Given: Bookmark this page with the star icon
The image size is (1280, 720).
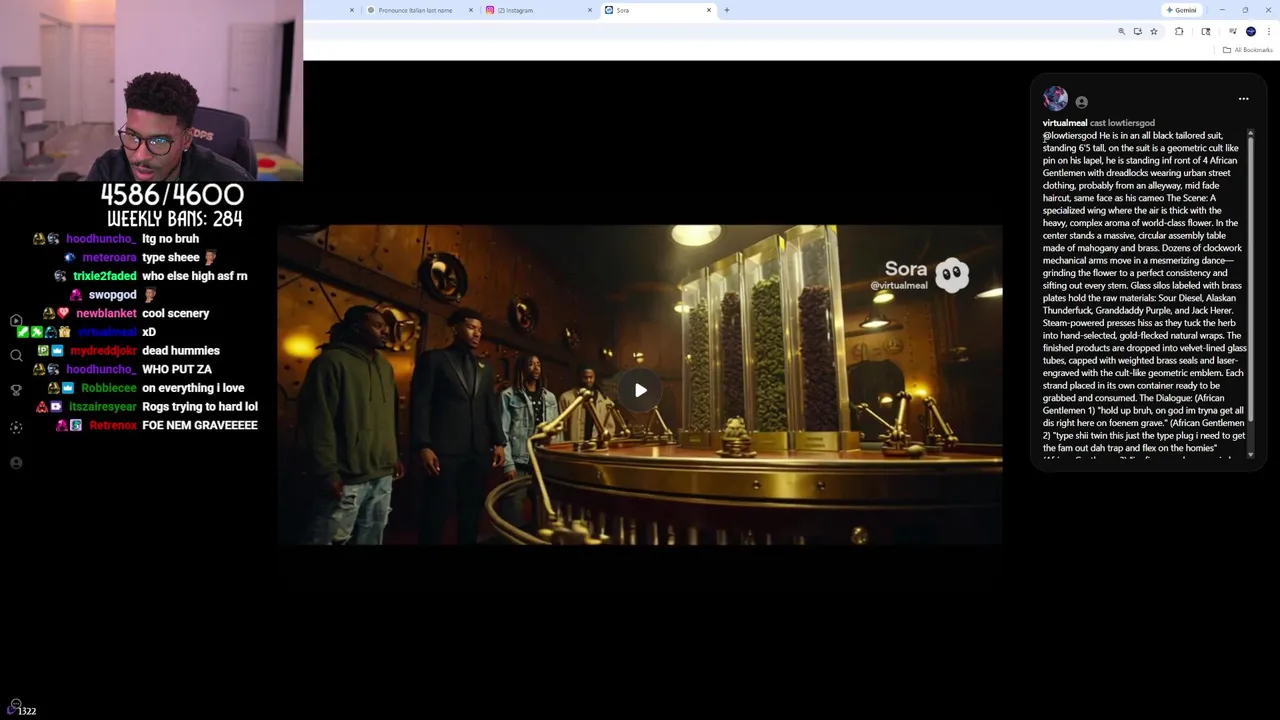Looking at the screenshot, I should point(1153,32).
